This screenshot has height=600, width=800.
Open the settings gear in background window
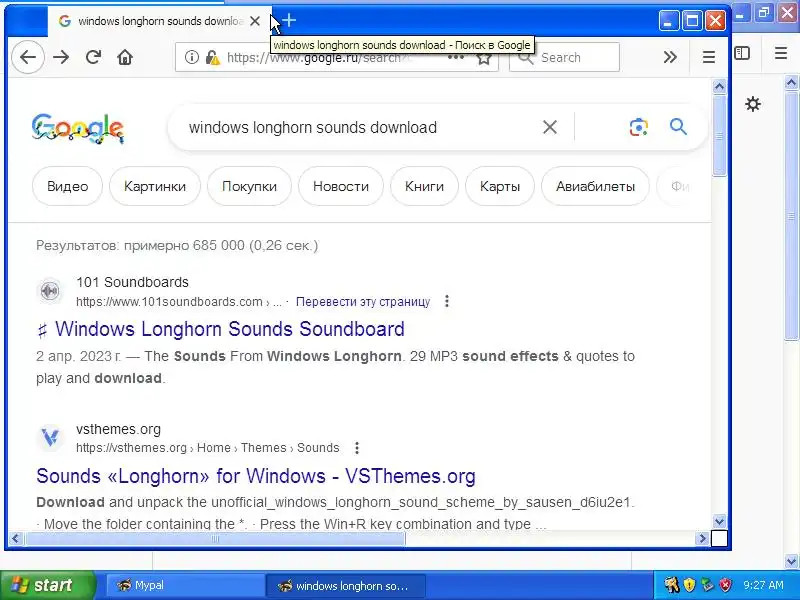(753, 104)
